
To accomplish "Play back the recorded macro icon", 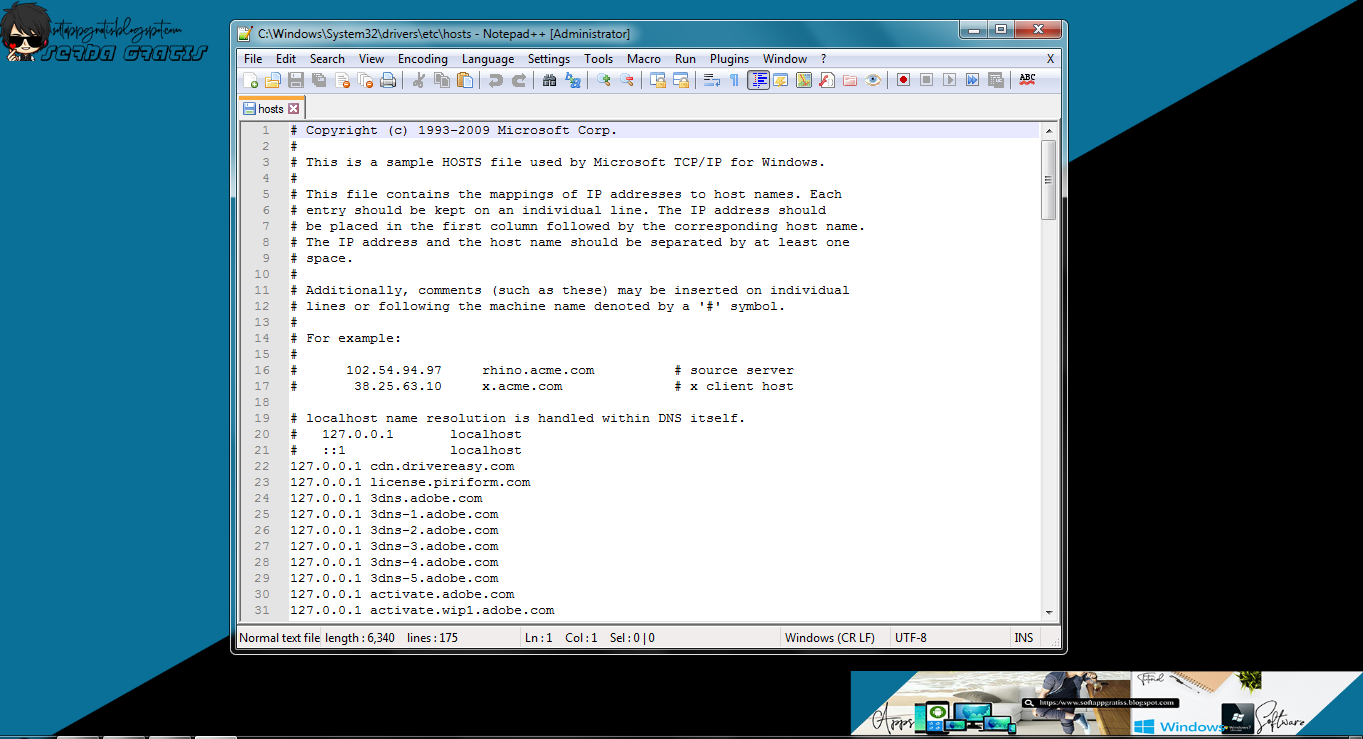I will coord(949,80).
